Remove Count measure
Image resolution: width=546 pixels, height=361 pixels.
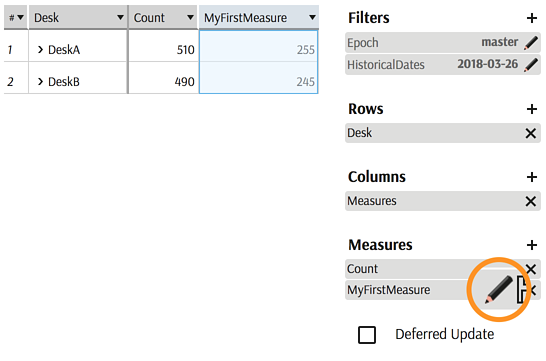pyautogui.click(x=531, y=269)
